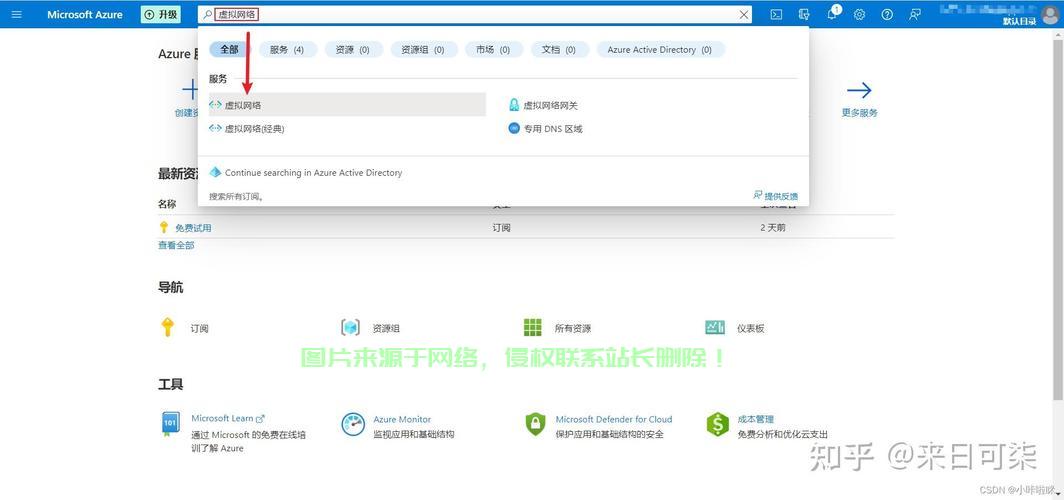Filter results by 资源 (0)
Screen dimensions: 1064x500
click(353, 50)
